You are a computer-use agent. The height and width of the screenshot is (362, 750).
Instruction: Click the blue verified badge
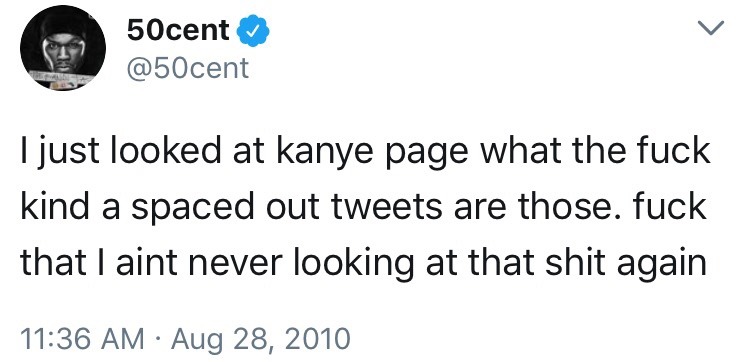coord(254,31)
